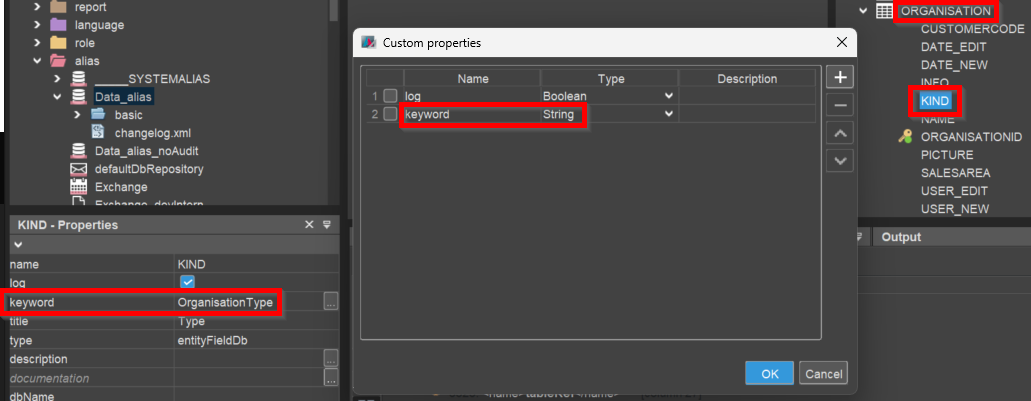This screenshot has width=1031, height=401.
Task: Select DATE_EDIT column in tree
Action: click(x=953, y=47)
